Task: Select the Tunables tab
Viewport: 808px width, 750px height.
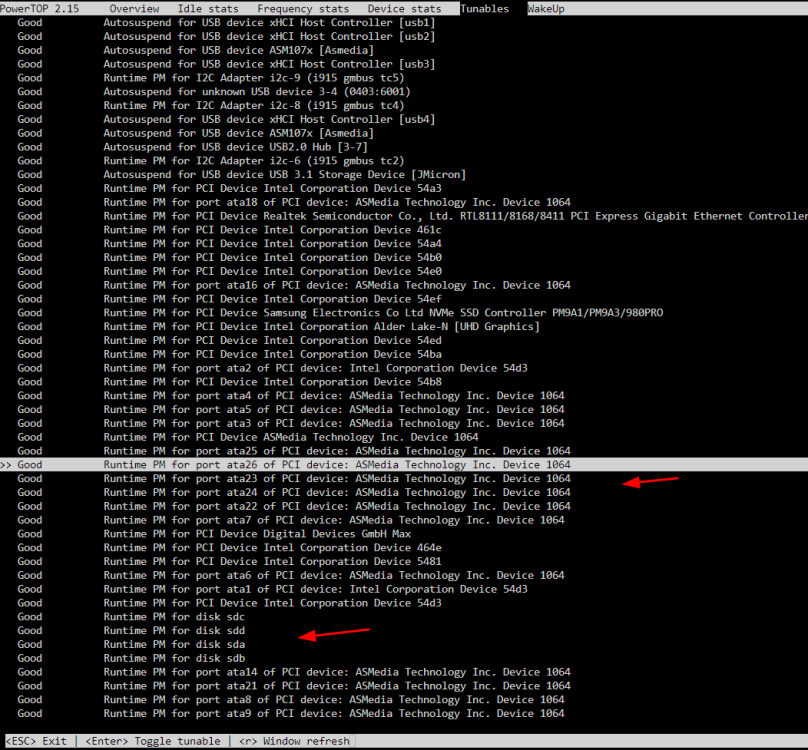Action: click(484, 9)
